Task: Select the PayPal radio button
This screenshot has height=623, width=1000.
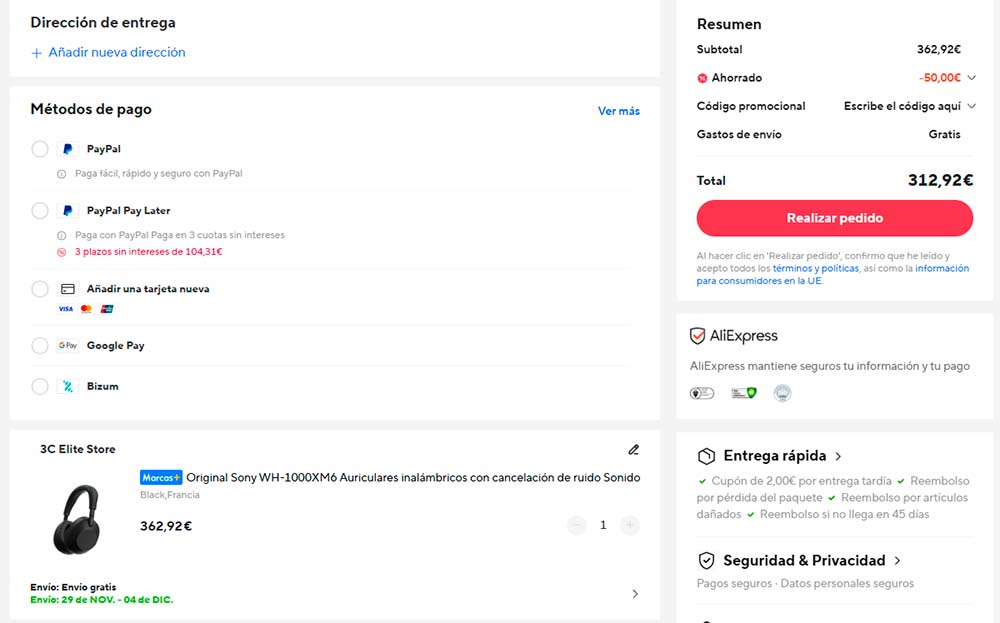Action: tap(40, 149)
